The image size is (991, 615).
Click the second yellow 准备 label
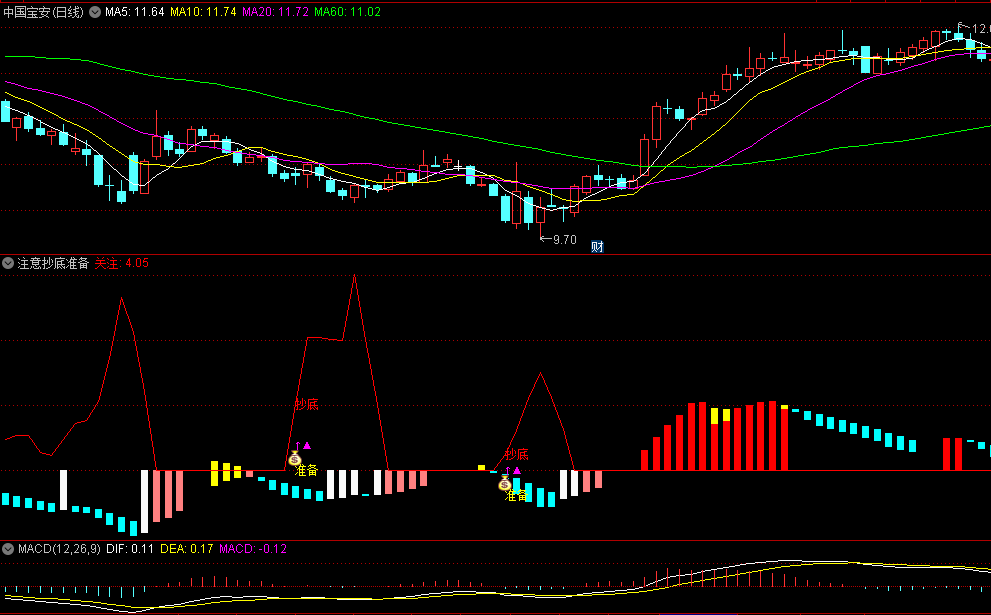tap(516, 496)
